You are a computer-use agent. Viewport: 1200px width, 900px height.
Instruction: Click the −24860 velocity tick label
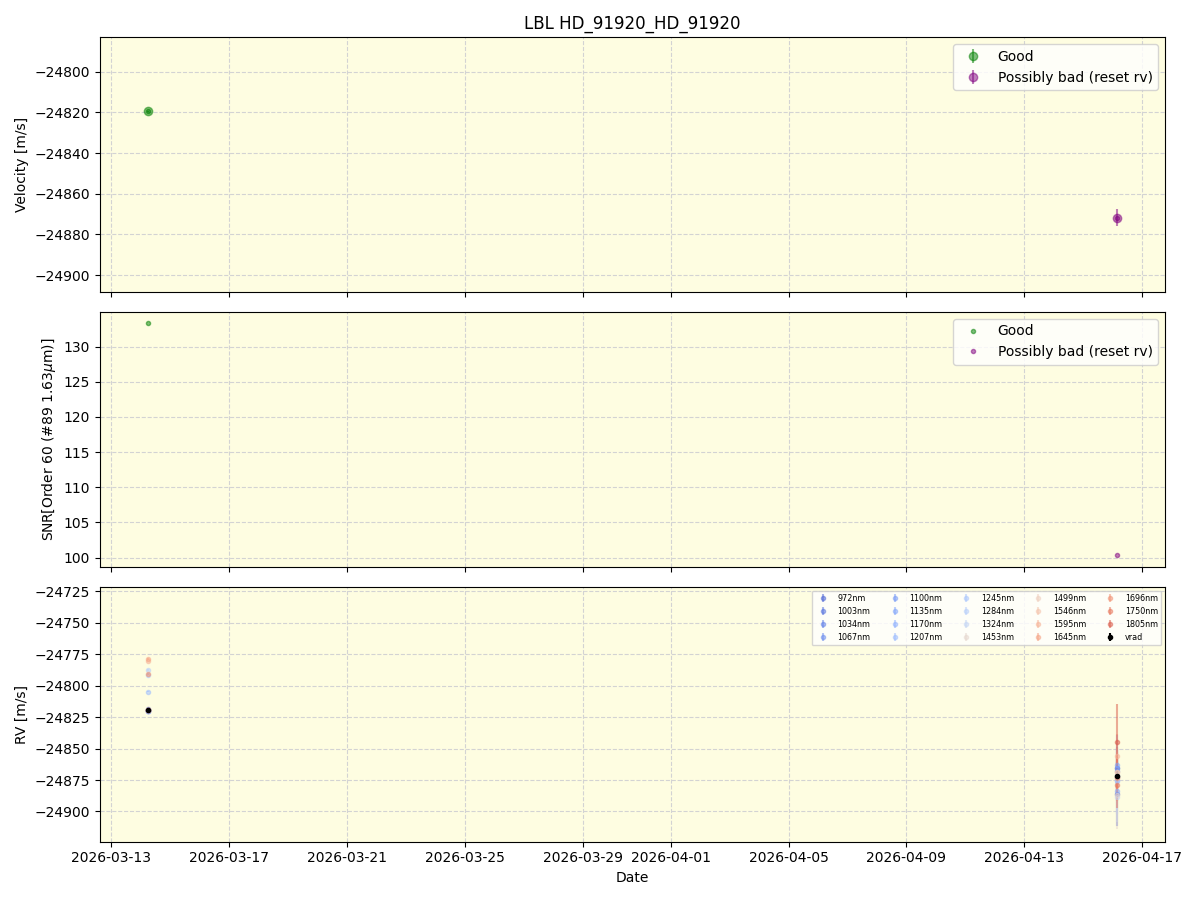(x=64, y=194)
